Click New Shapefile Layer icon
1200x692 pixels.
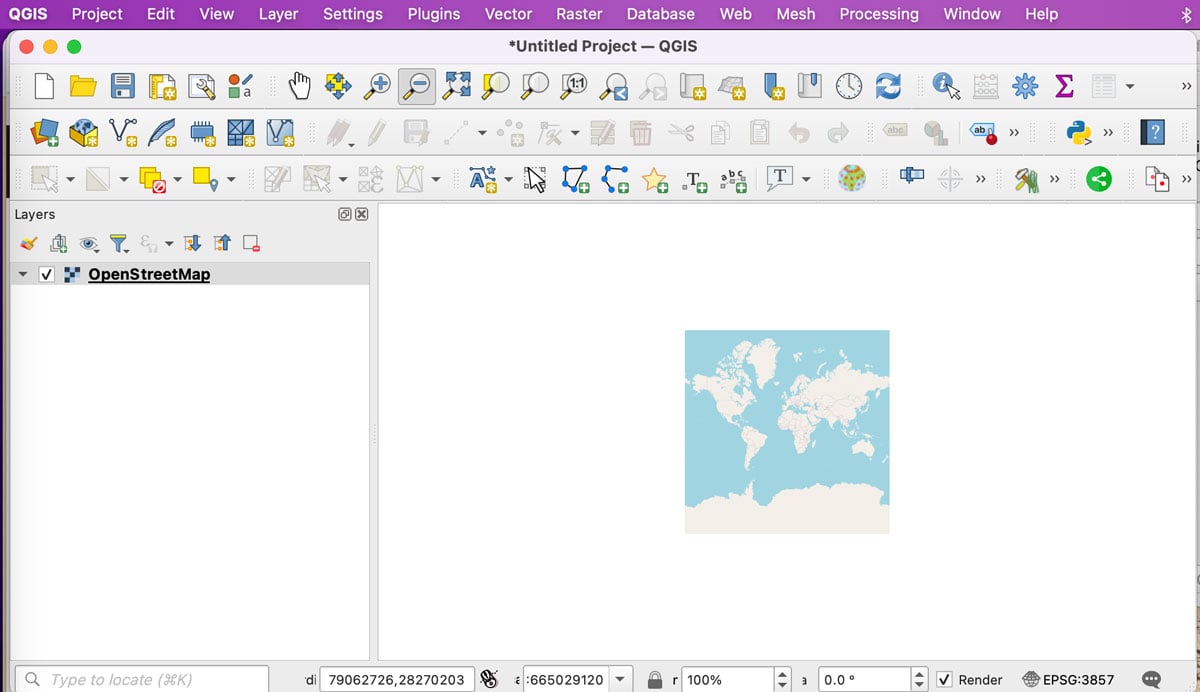(x=123, y=132)
